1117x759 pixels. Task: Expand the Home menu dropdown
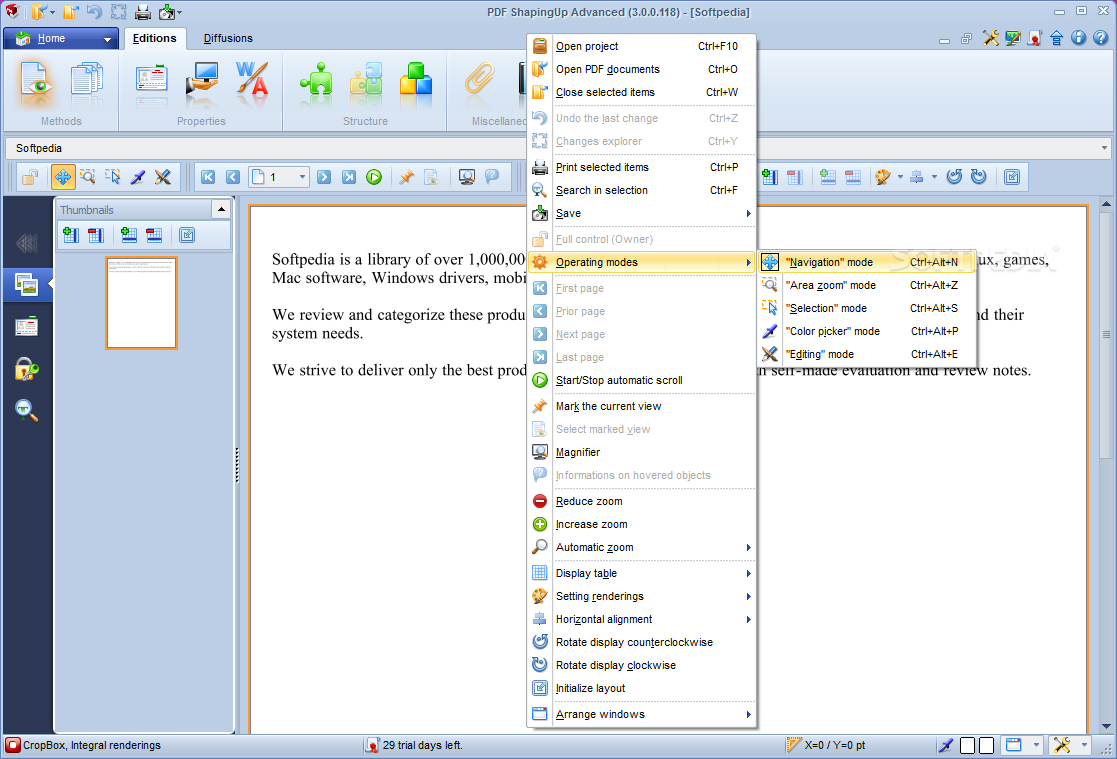pyautogui.click(x=107, y=39)
